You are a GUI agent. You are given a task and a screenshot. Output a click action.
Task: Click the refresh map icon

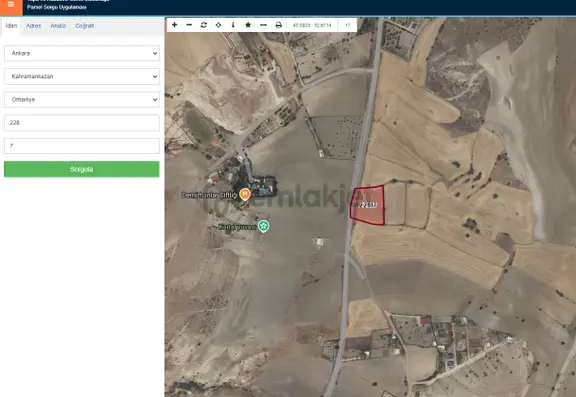click(x=204, y=25)
